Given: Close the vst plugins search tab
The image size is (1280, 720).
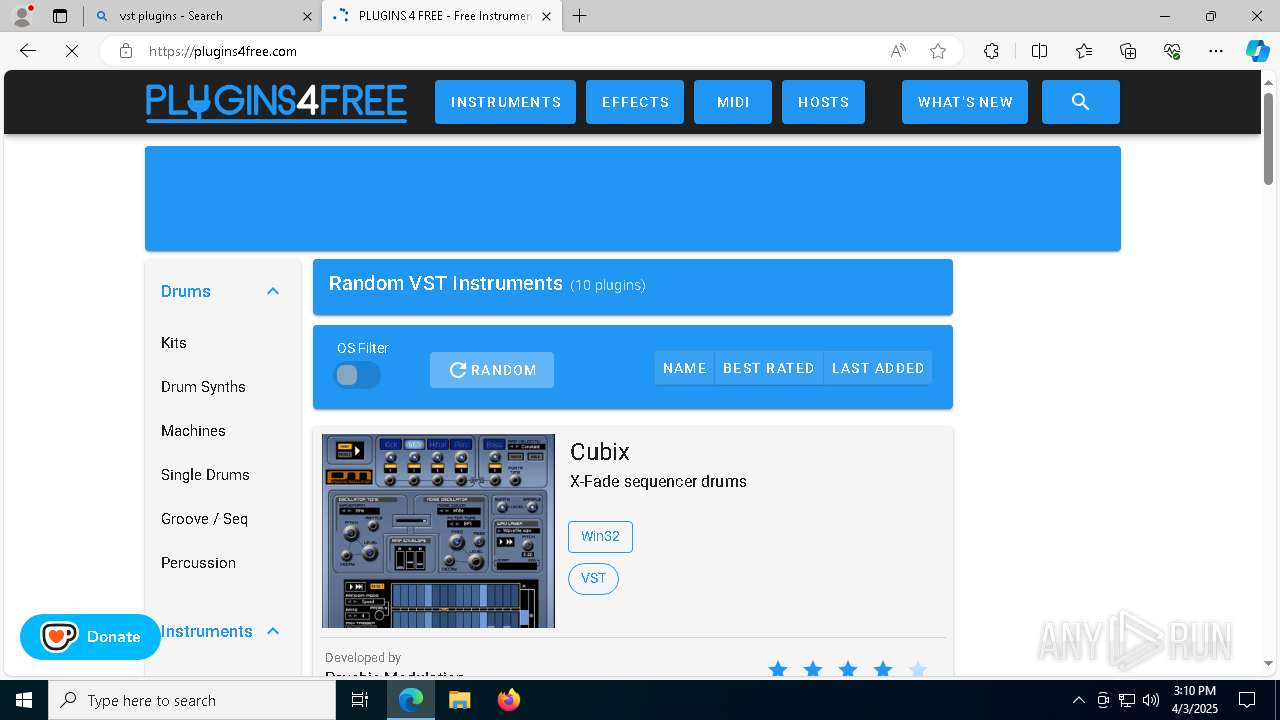Looking at the screenshot, I should pos(307,16).
